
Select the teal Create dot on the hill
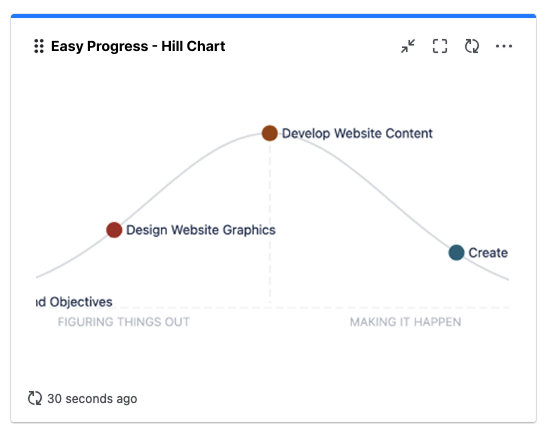(x=456, y=252)
